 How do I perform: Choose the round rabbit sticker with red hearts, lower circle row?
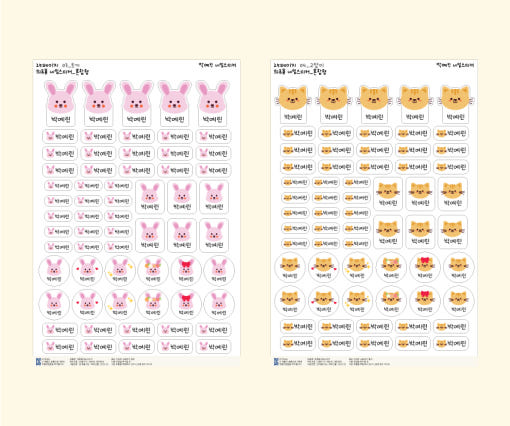(87, 304)
